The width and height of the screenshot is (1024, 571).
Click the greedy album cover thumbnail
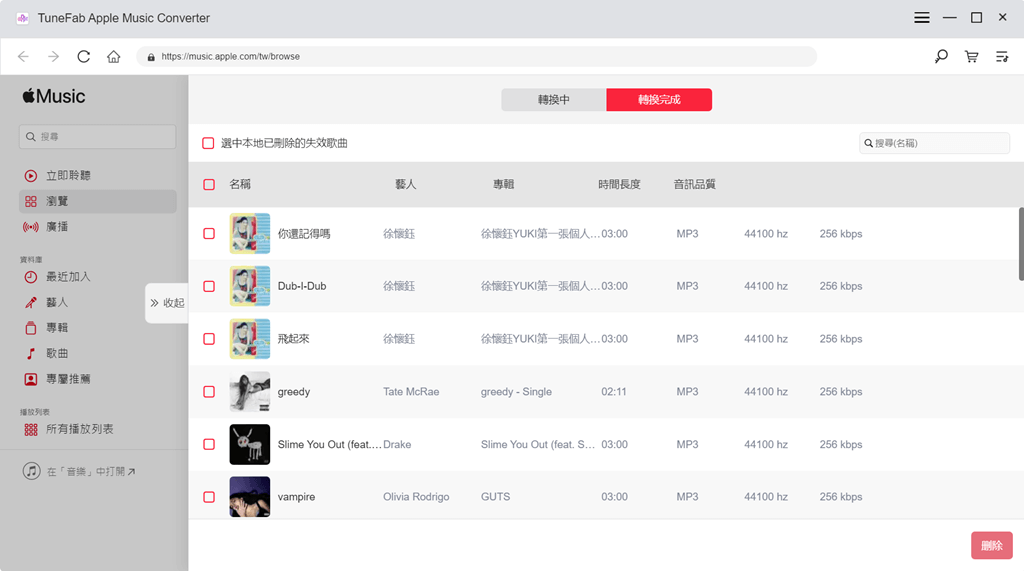(249, 392)
